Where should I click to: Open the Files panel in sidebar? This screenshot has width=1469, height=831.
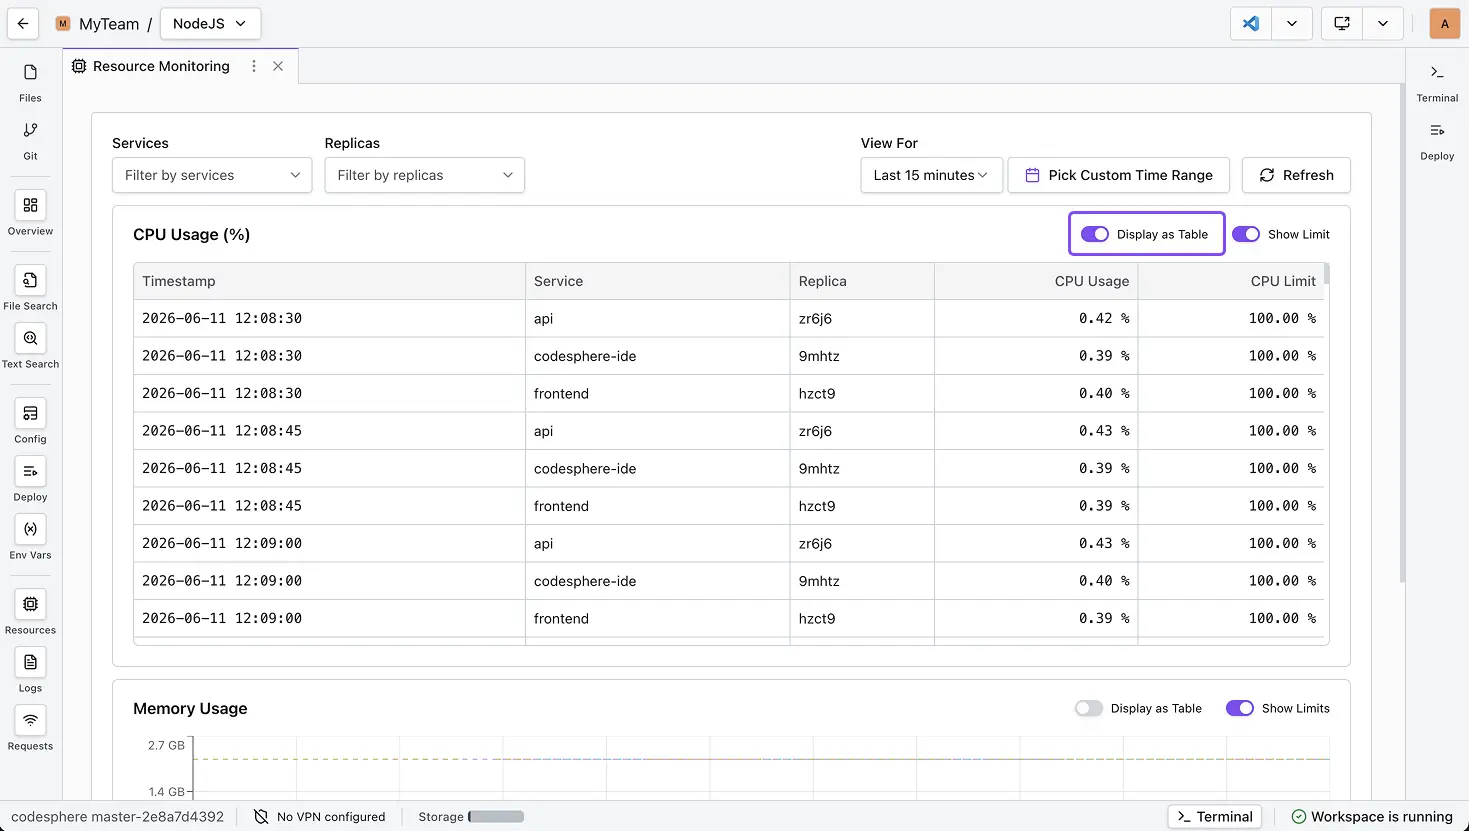pyautogui.click(x=30, y=83)
